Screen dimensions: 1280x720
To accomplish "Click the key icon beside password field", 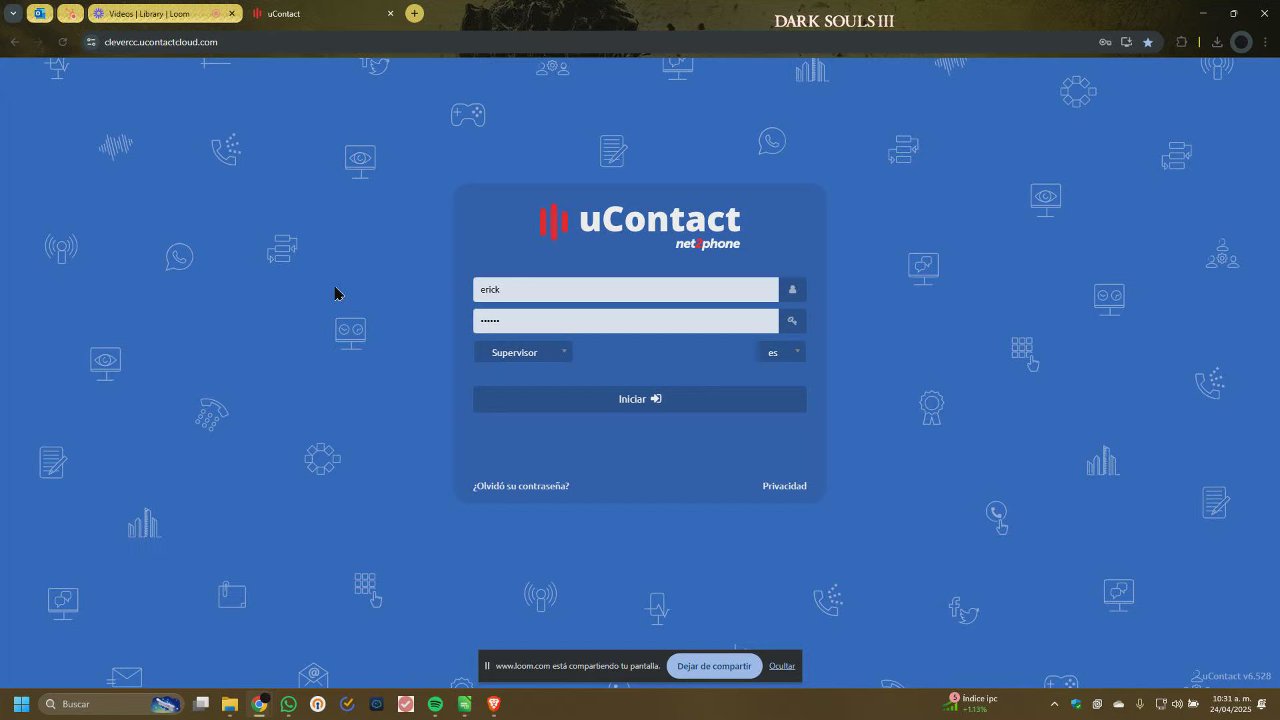I will 792,321.
